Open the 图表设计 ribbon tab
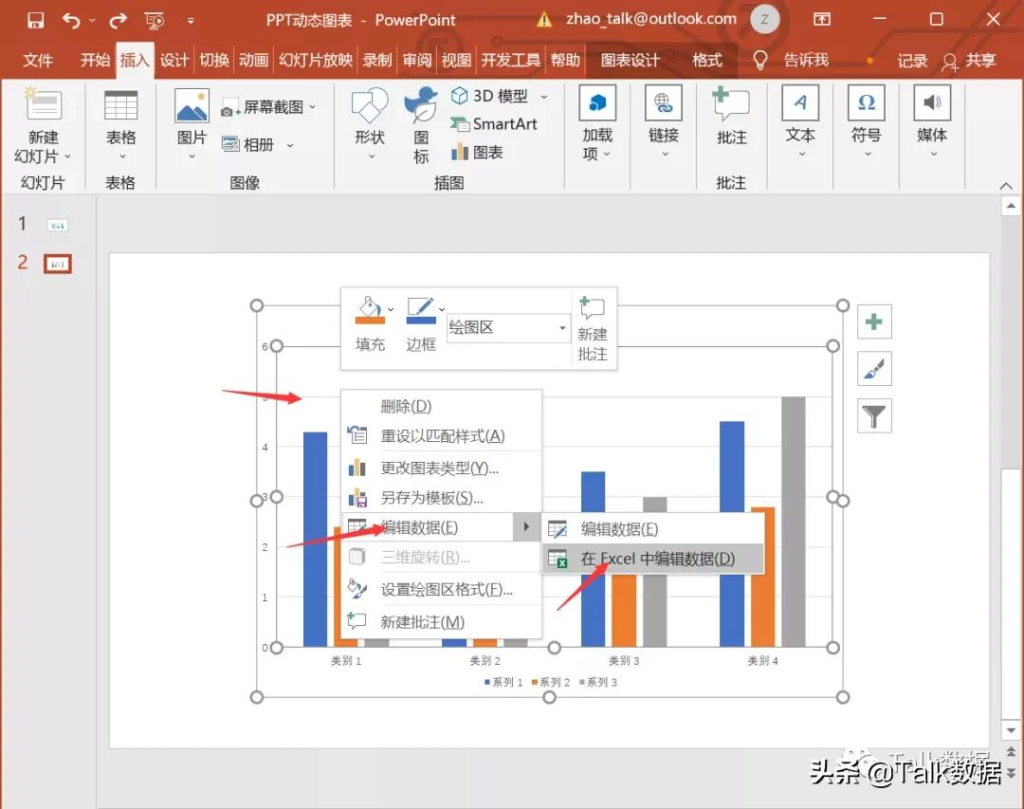The image size is (1024, 809). coord(630,60)
